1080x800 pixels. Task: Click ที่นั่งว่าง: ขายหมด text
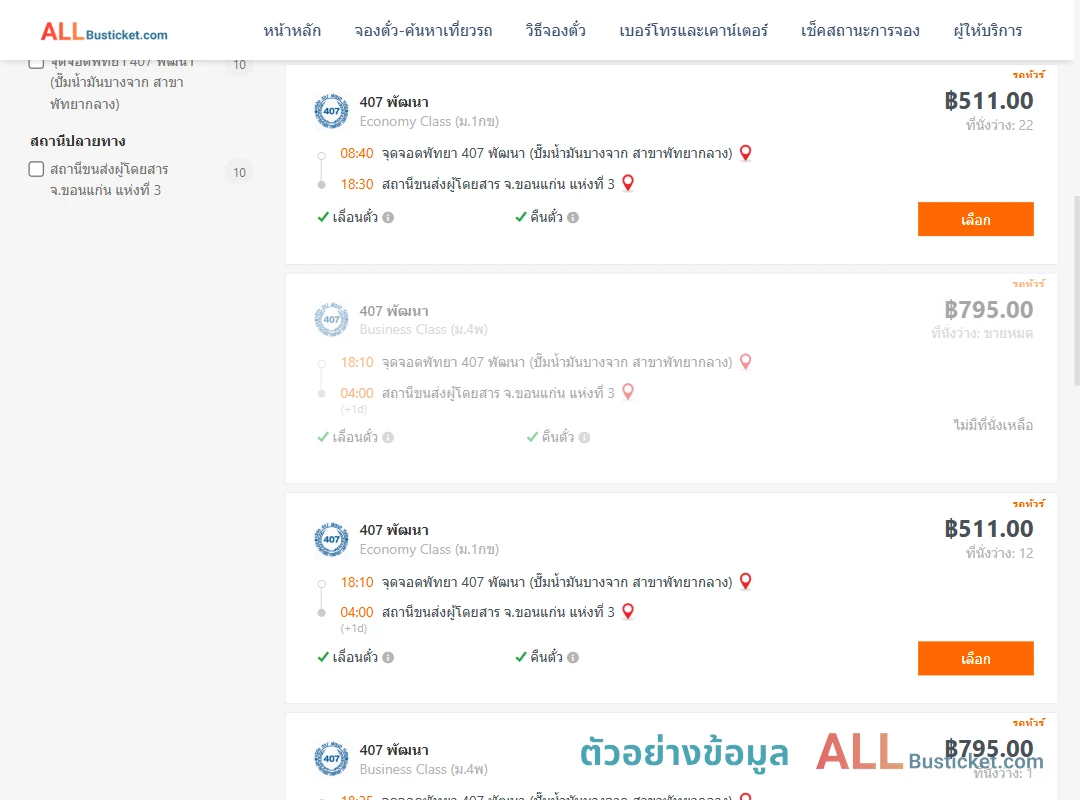click(x=982, y=334)
